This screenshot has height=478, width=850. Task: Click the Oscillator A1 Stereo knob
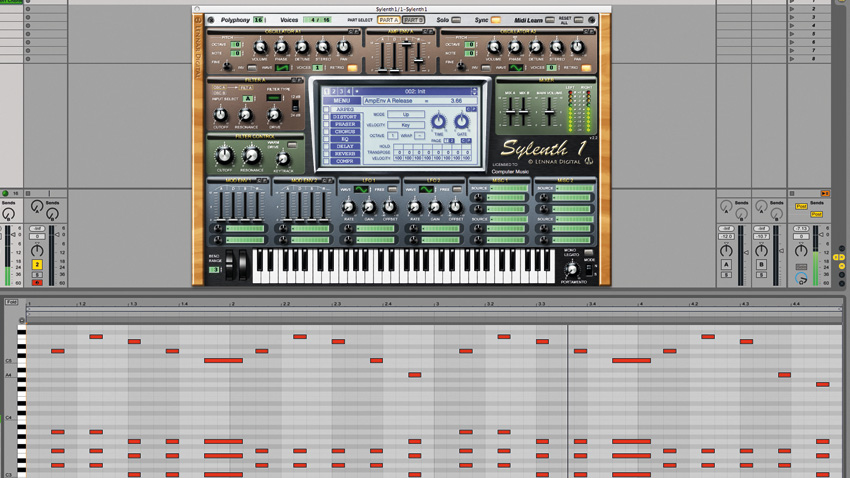point(323,47)
